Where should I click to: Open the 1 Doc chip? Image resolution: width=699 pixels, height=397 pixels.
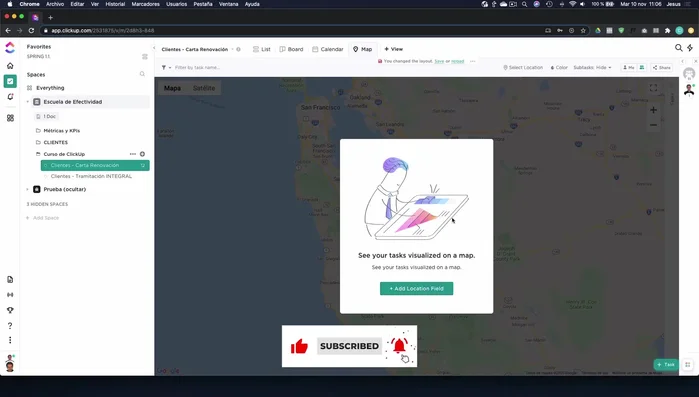(46, 116)
